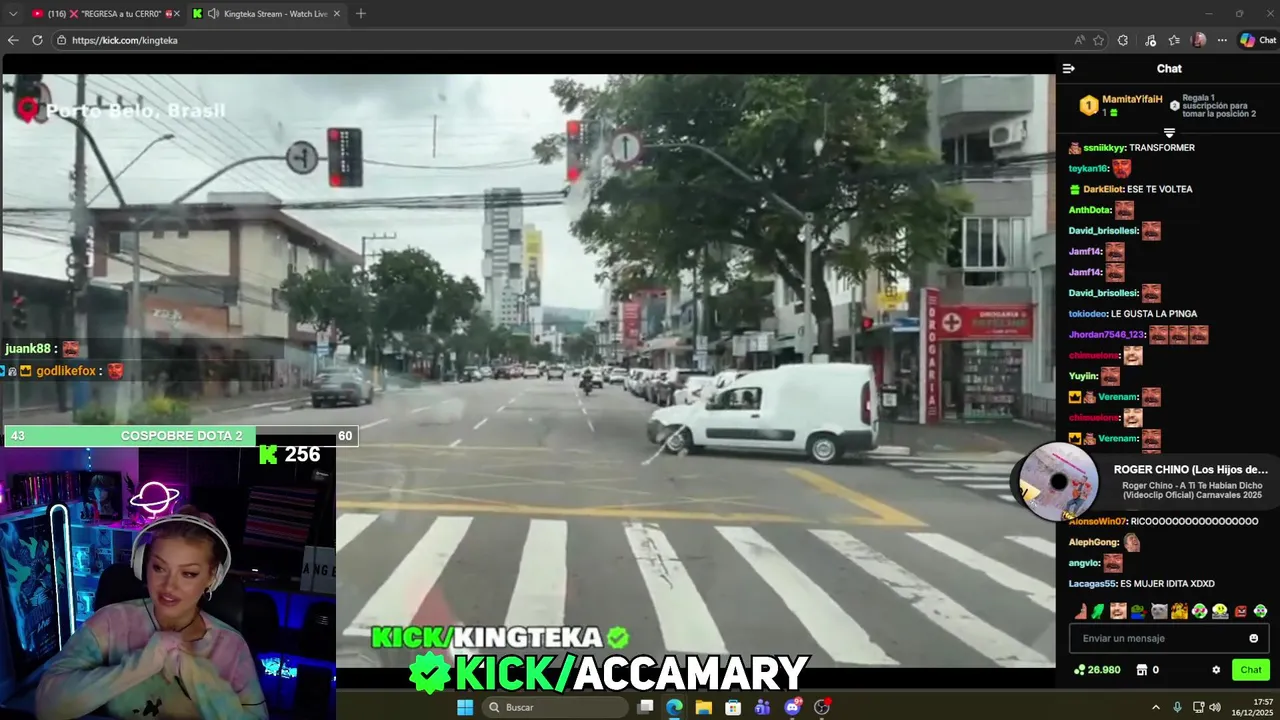Open a new browser tab

coord(361,14)
